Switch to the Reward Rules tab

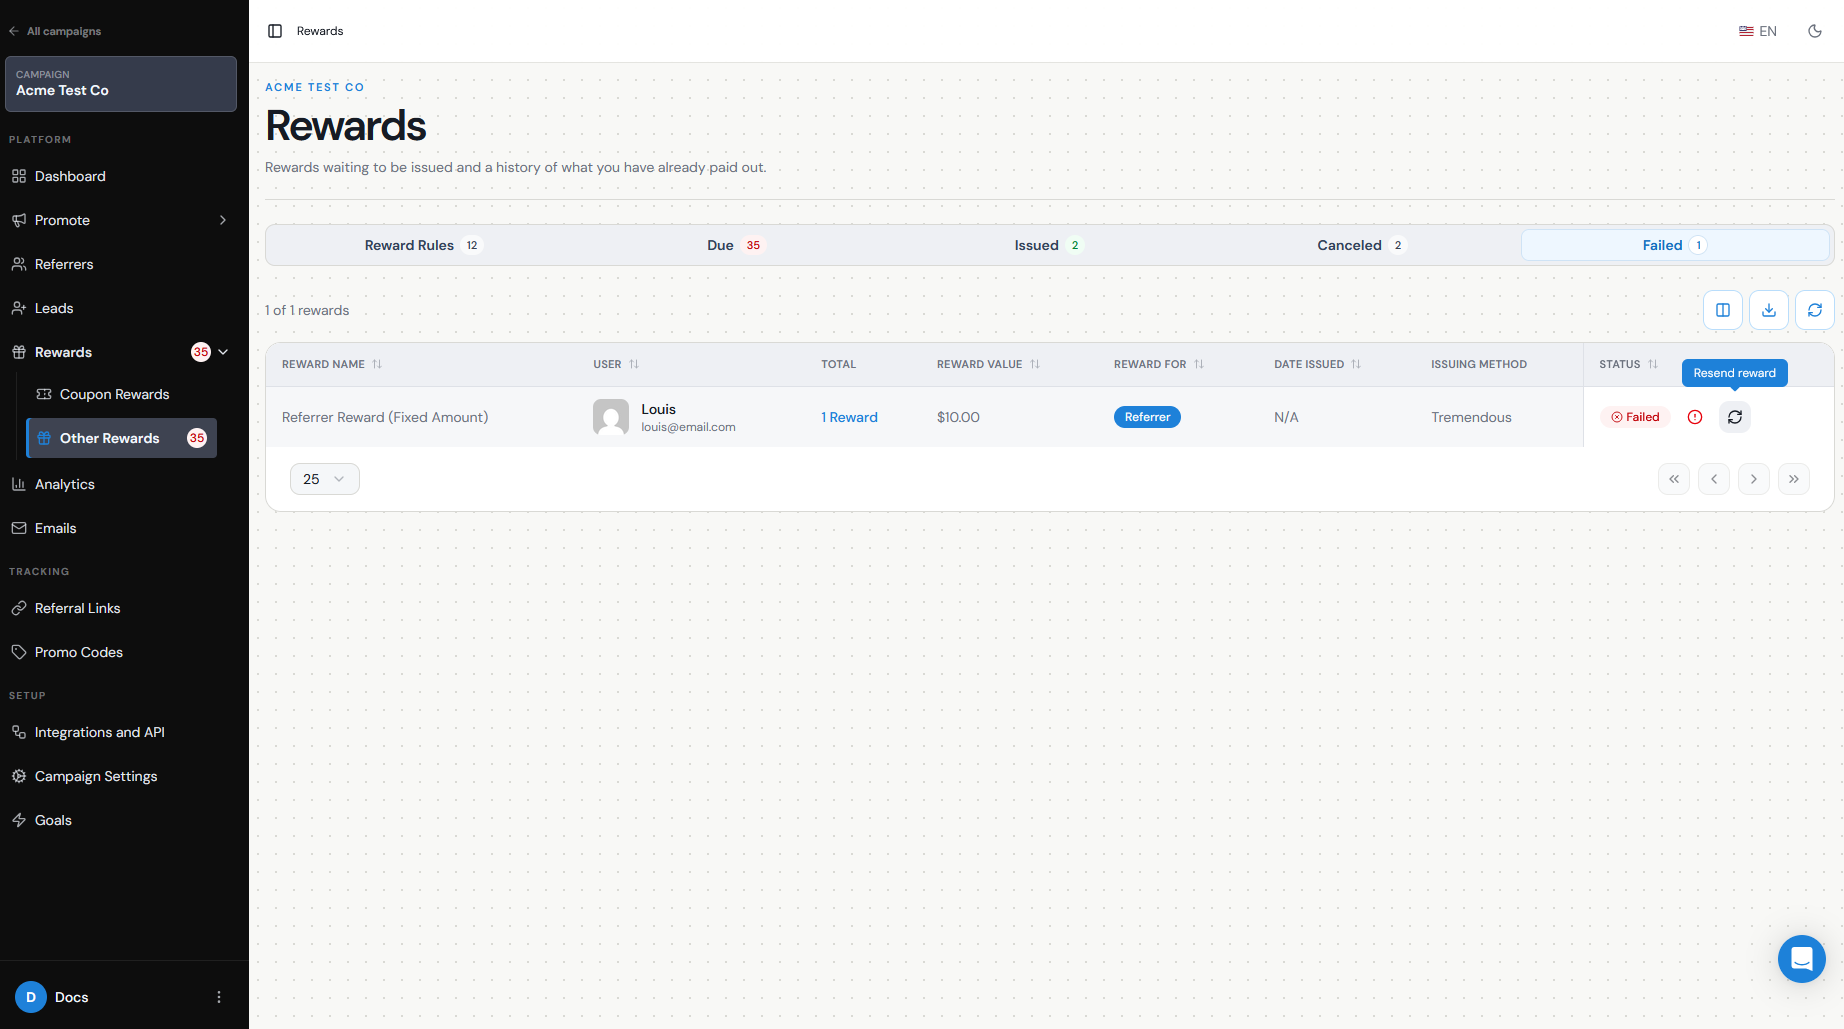coord(422,245)
